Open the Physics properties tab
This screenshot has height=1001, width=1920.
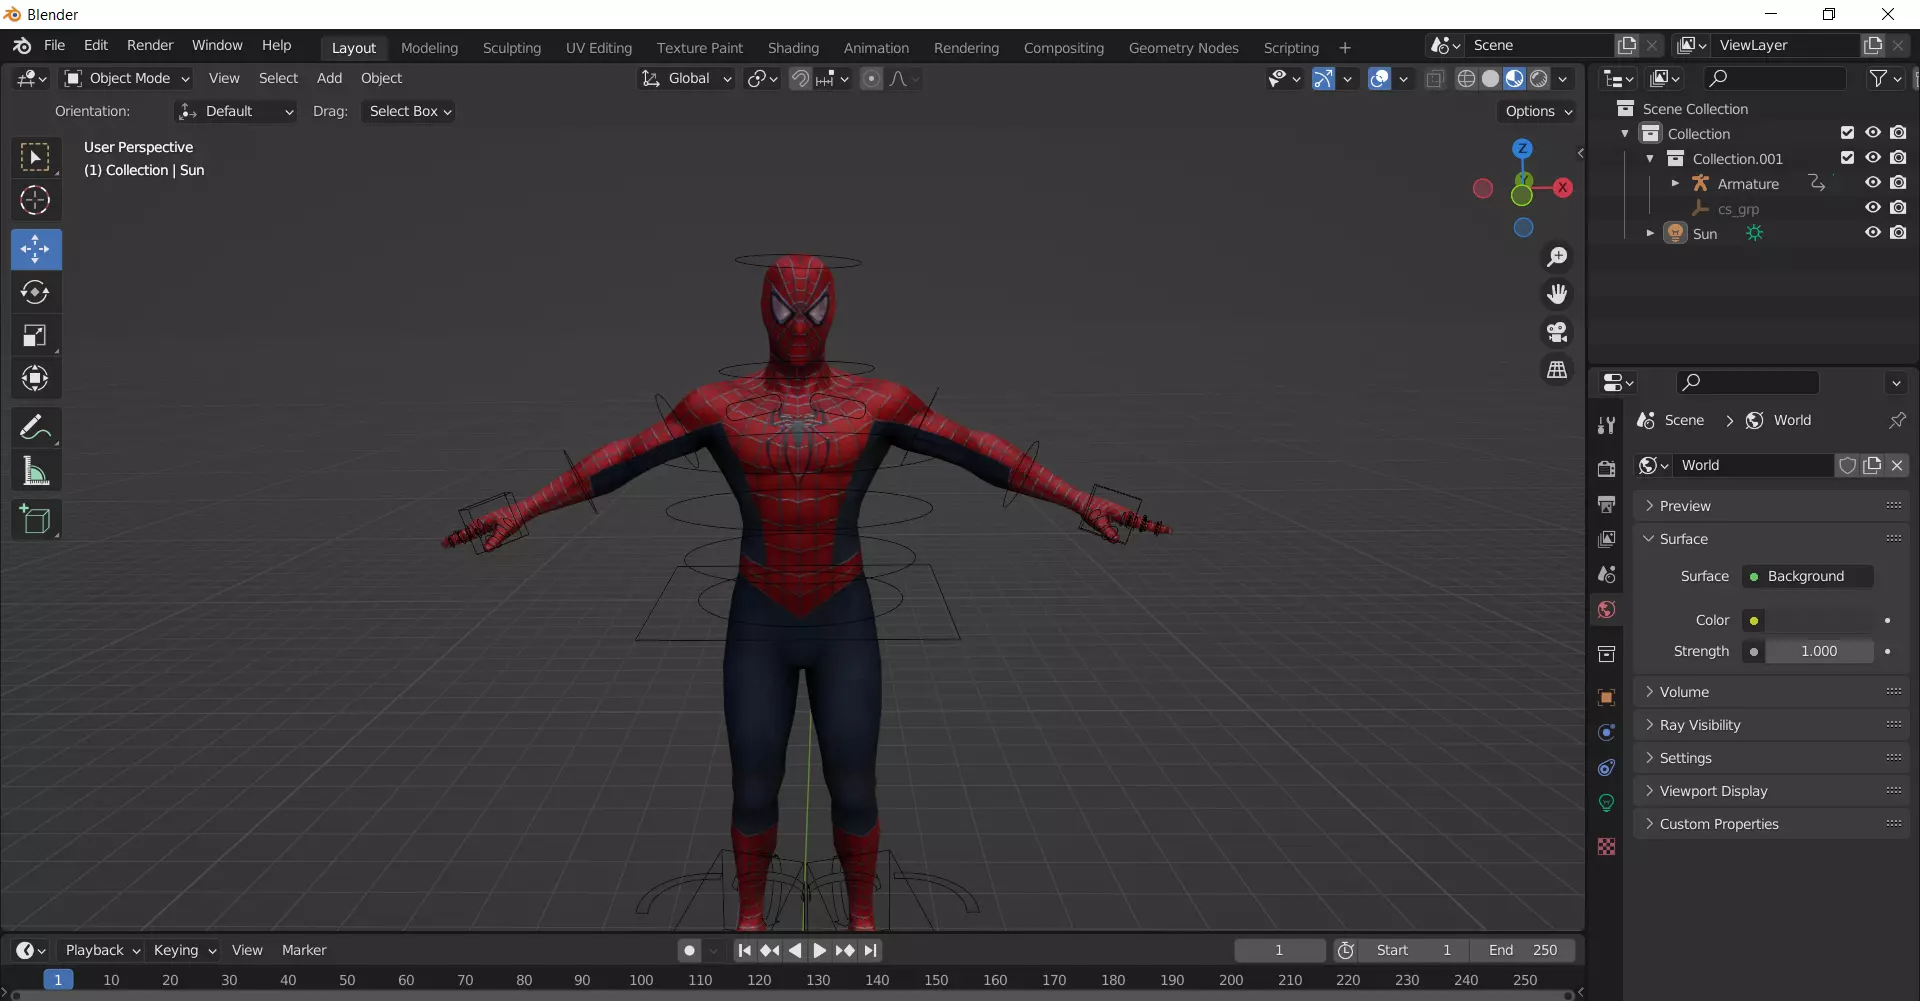1606,732
